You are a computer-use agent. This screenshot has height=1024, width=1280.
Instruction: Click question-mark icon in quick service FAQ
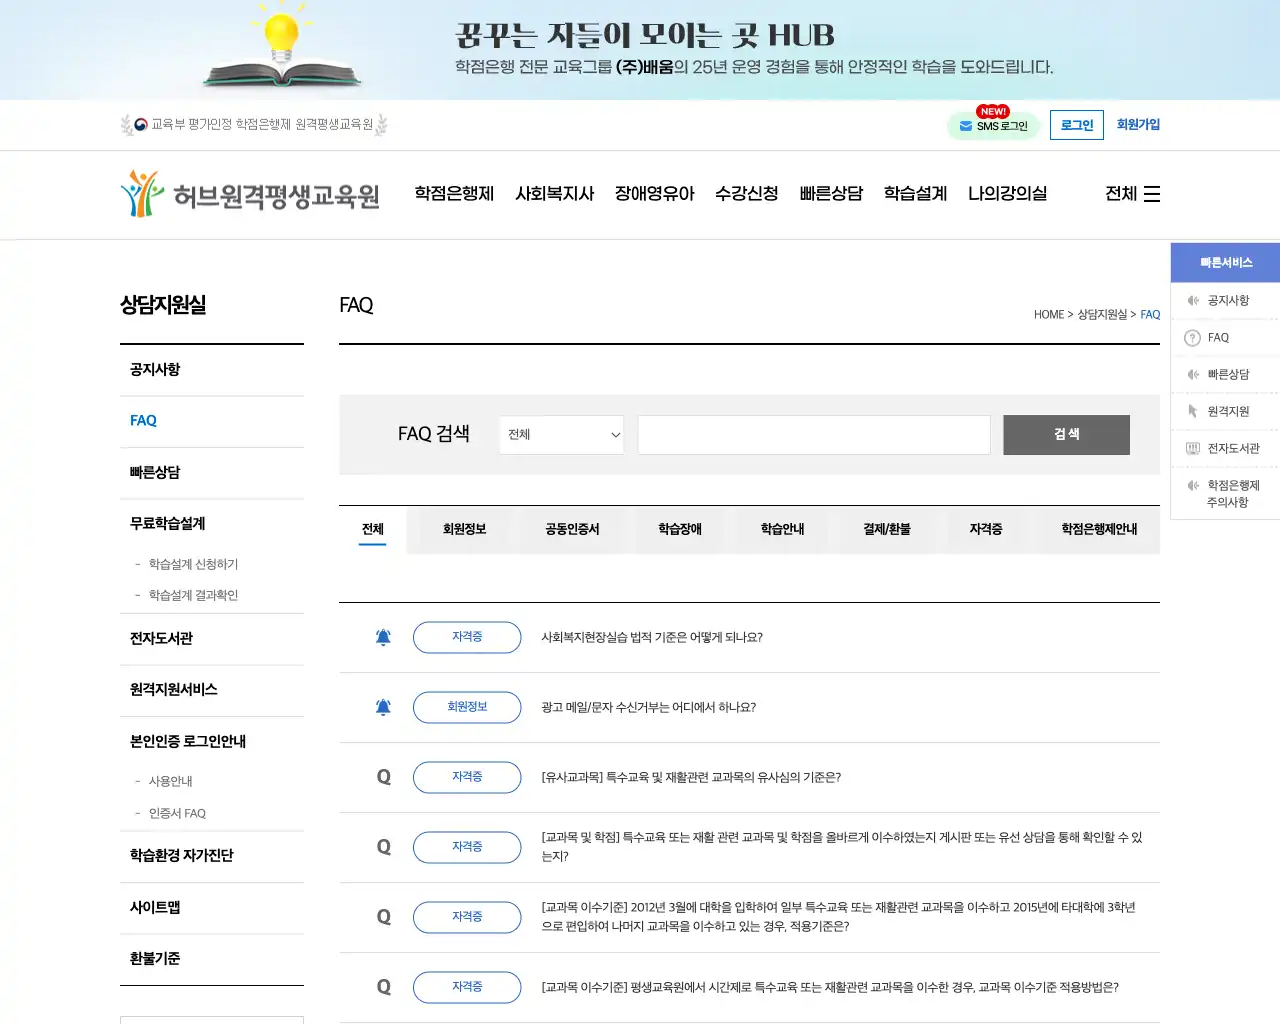coord(1192,338)
